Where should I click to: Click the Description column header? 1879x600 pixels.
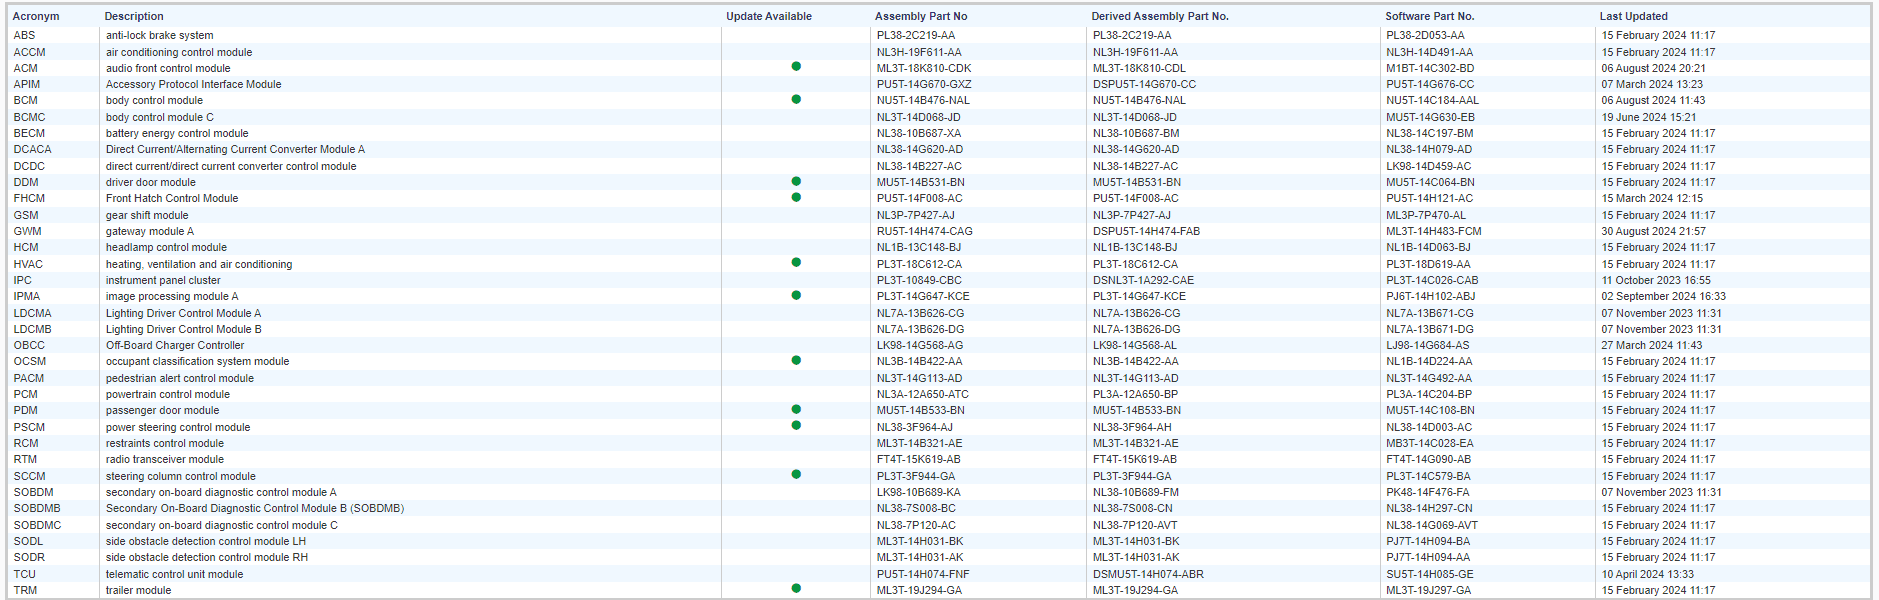coord(134,16)
